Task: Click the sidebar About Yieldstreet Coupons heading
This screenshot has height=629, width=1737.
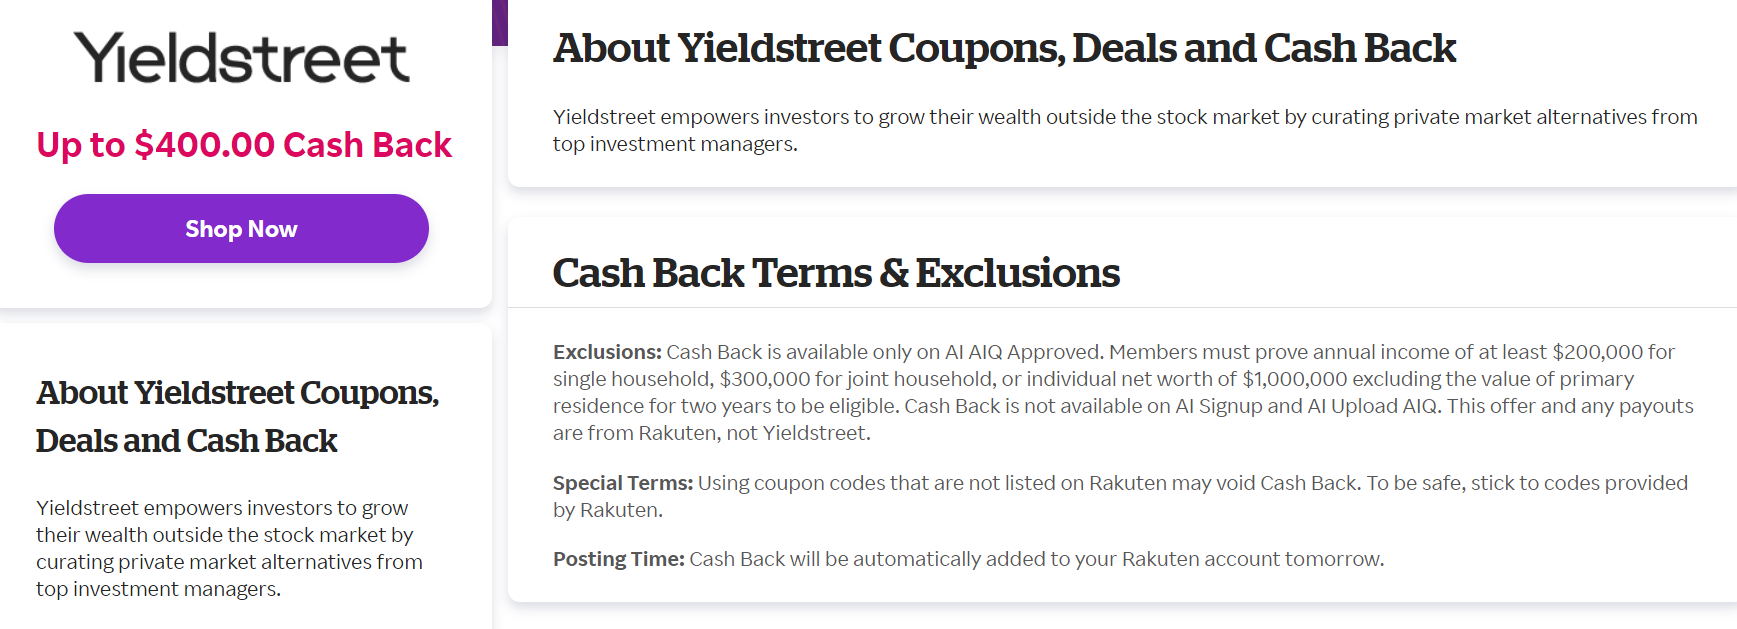Action: tap(238, 416)
